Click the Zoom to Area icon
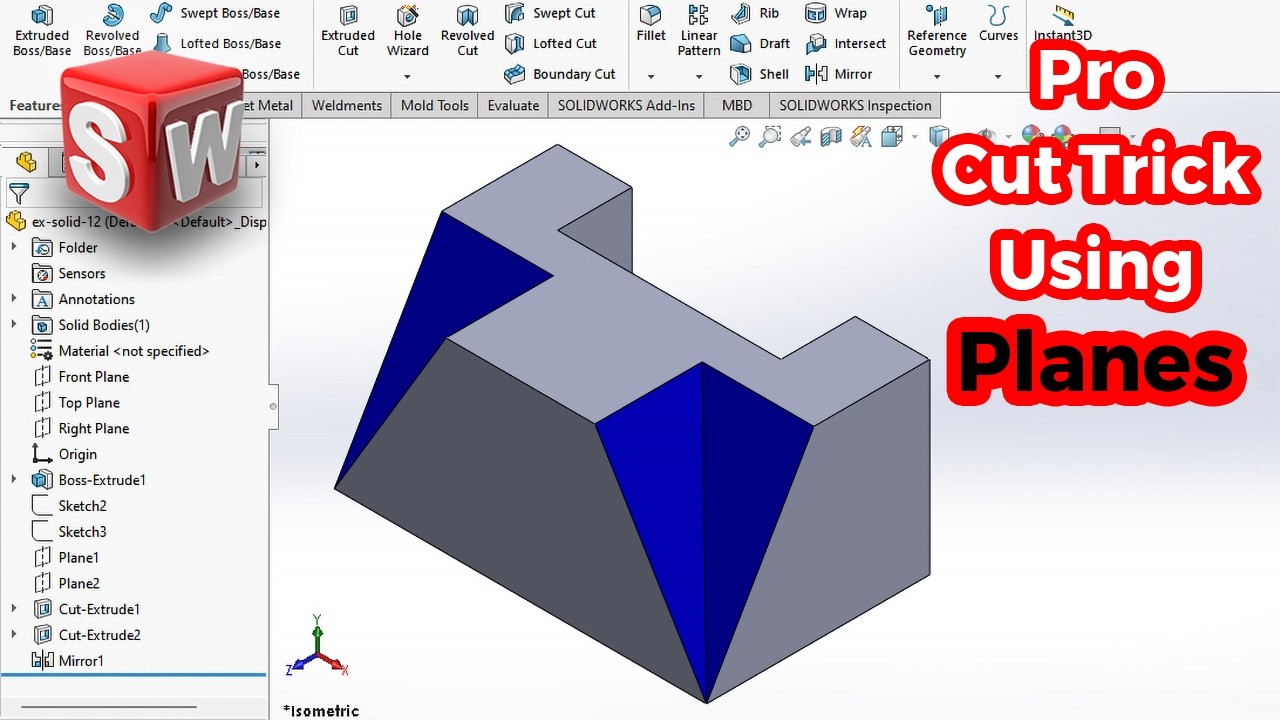Image resolution: width=1280 pixels, height=720 pixels. click(770, 137)
